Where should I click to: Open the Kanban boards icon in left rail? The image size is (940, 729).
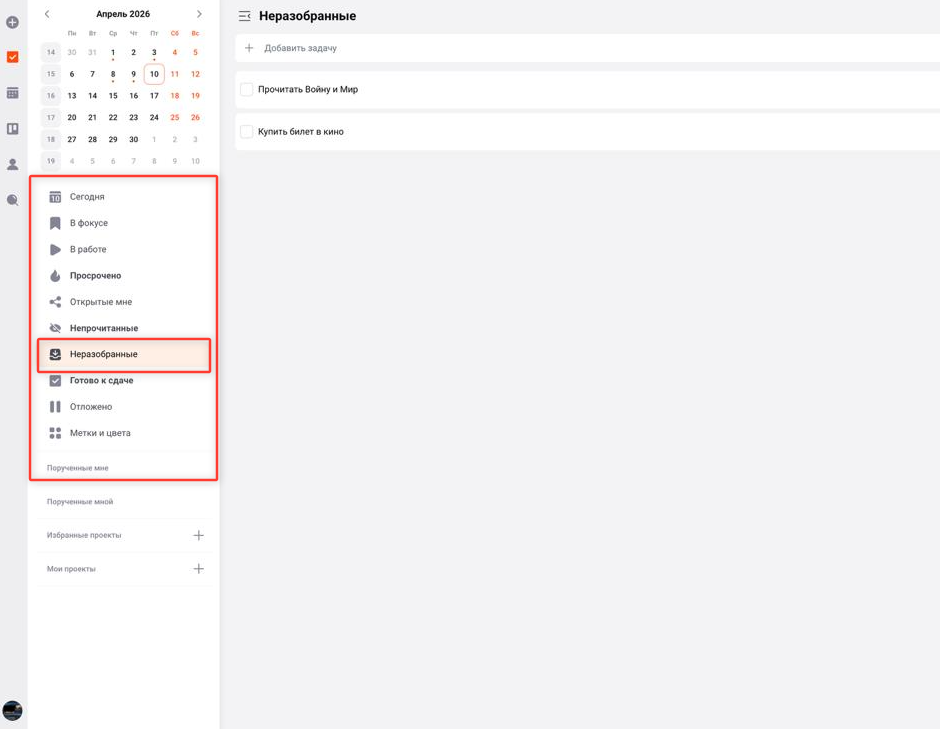tap(12, 126)
